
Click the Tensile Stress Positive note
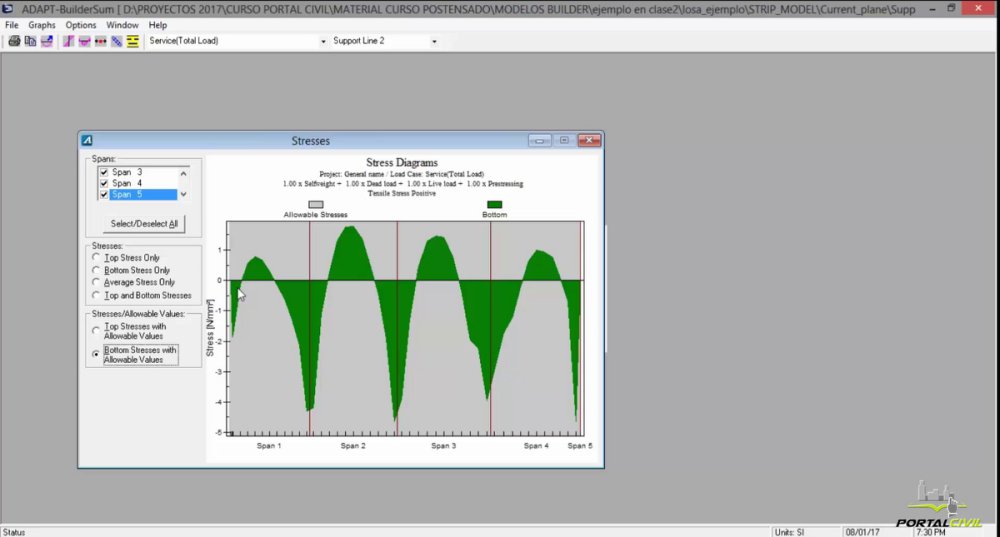[x=402, y=193]
